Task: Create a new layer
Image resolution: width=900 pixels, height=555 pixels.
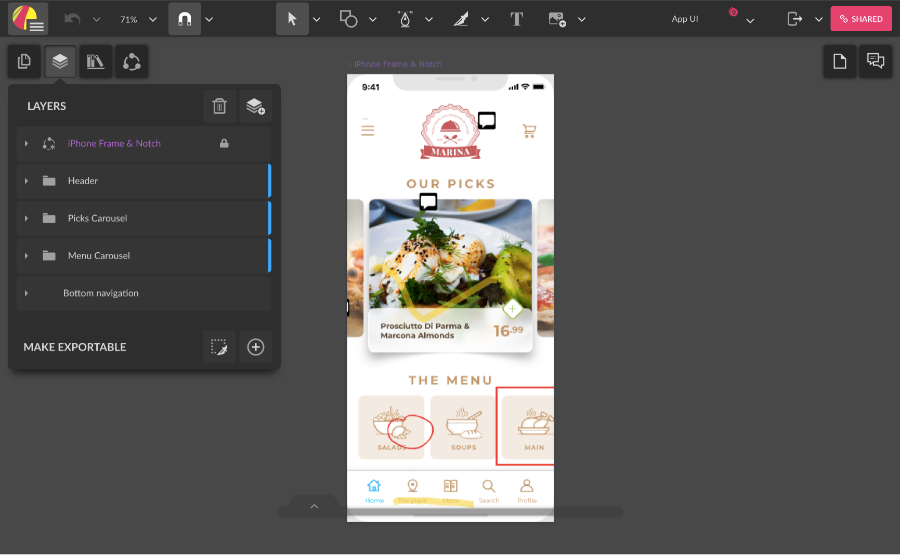Action: [x=255, y=106]
